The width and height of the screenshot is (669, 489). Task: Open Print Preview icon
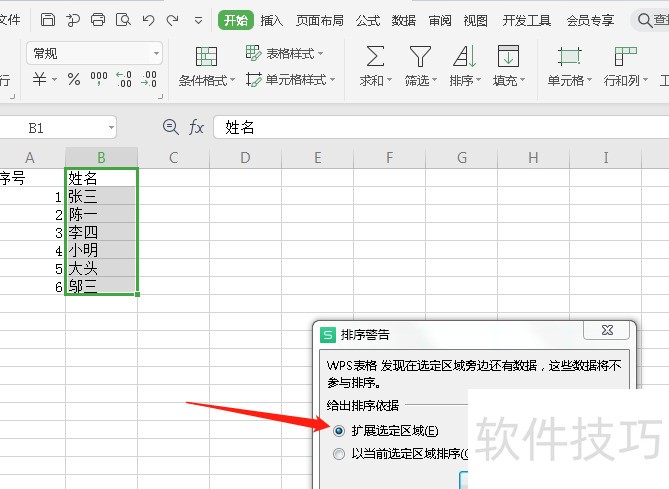123,20
